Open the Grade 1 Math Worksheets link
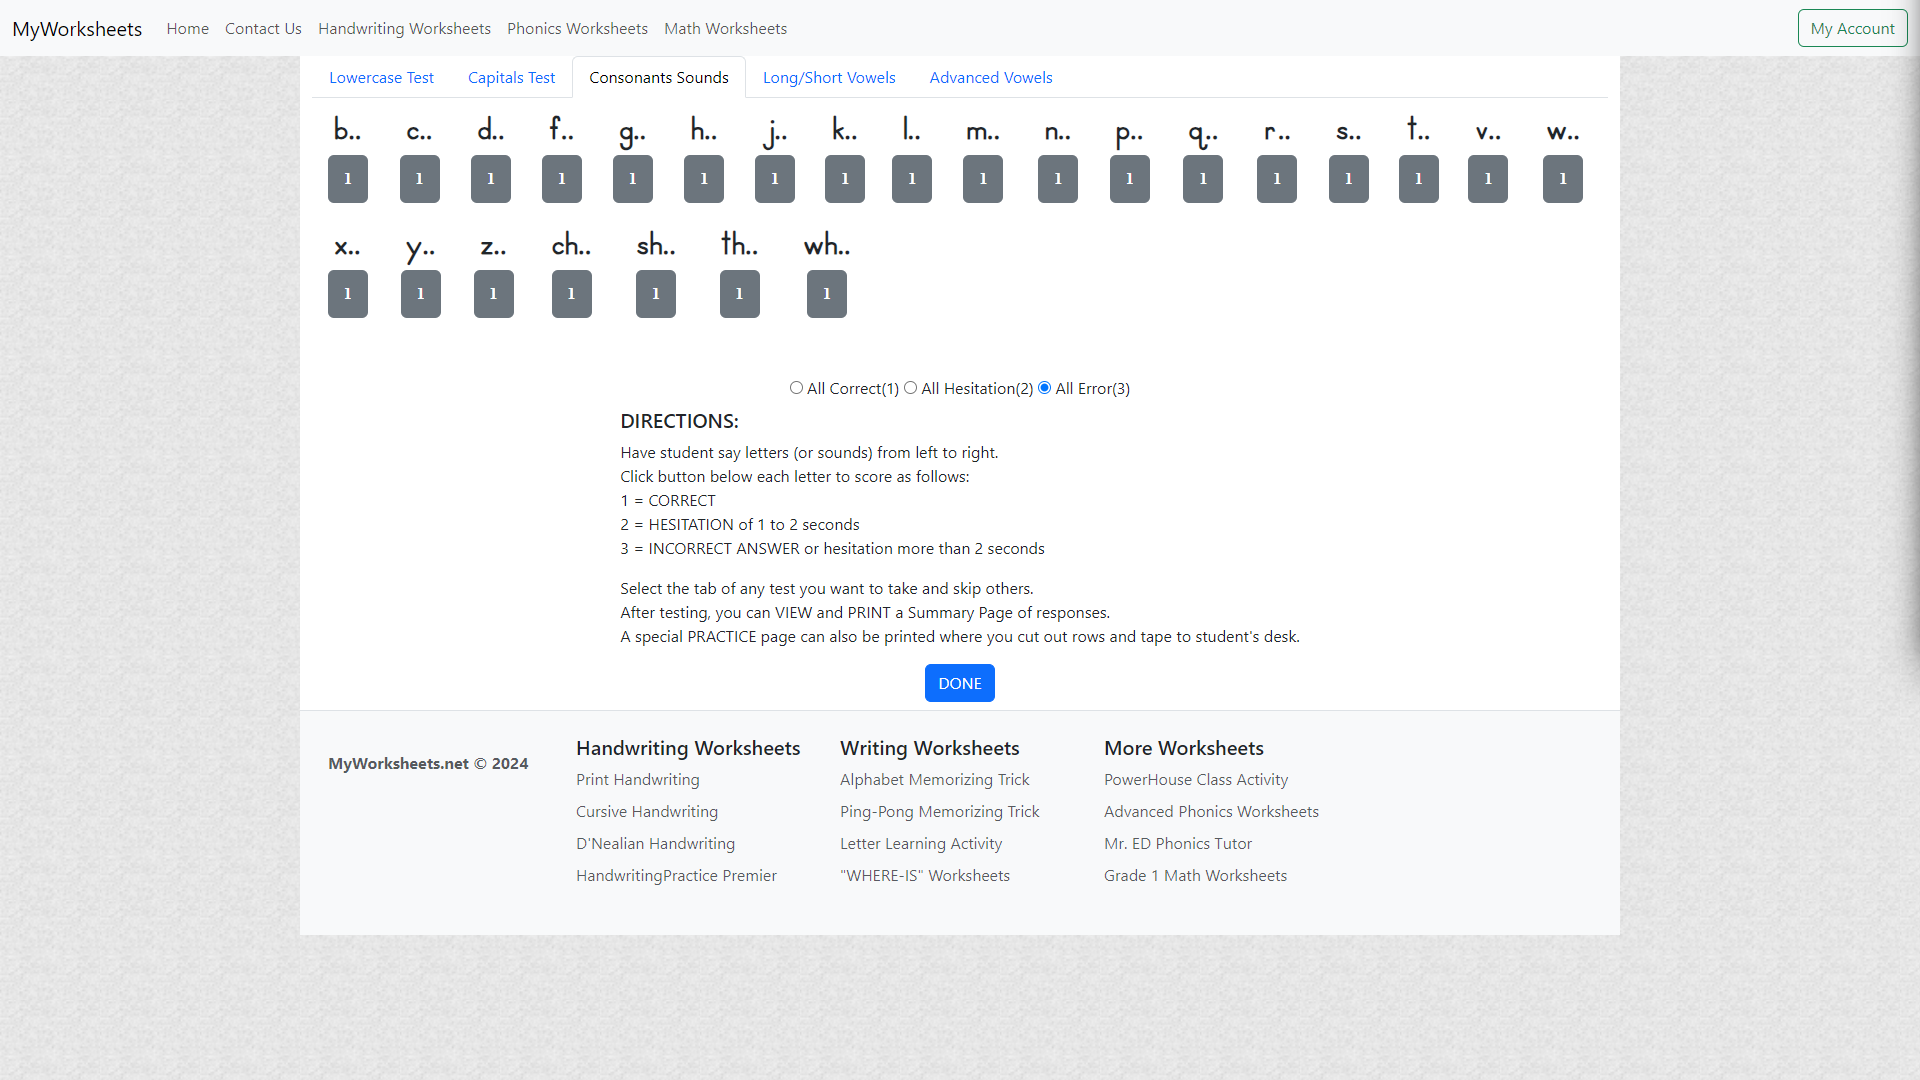The height and width of the screenshot is (1080, 1920). pos(1195,876)
